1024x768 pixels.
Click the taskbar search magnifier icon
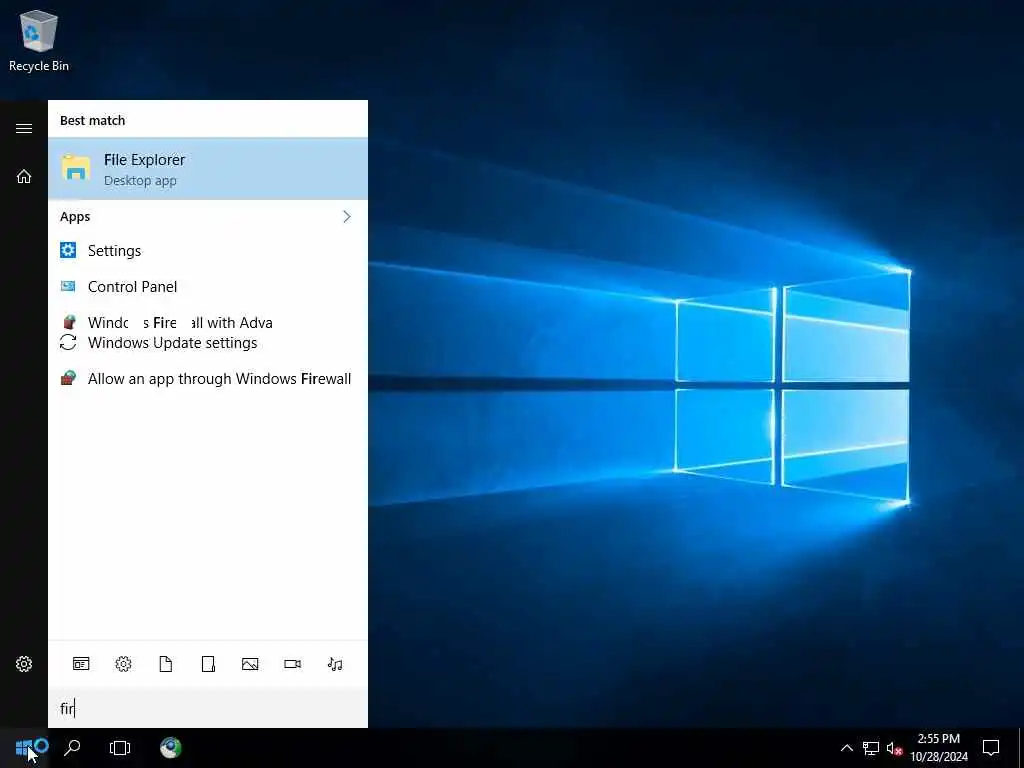point(72,748)
